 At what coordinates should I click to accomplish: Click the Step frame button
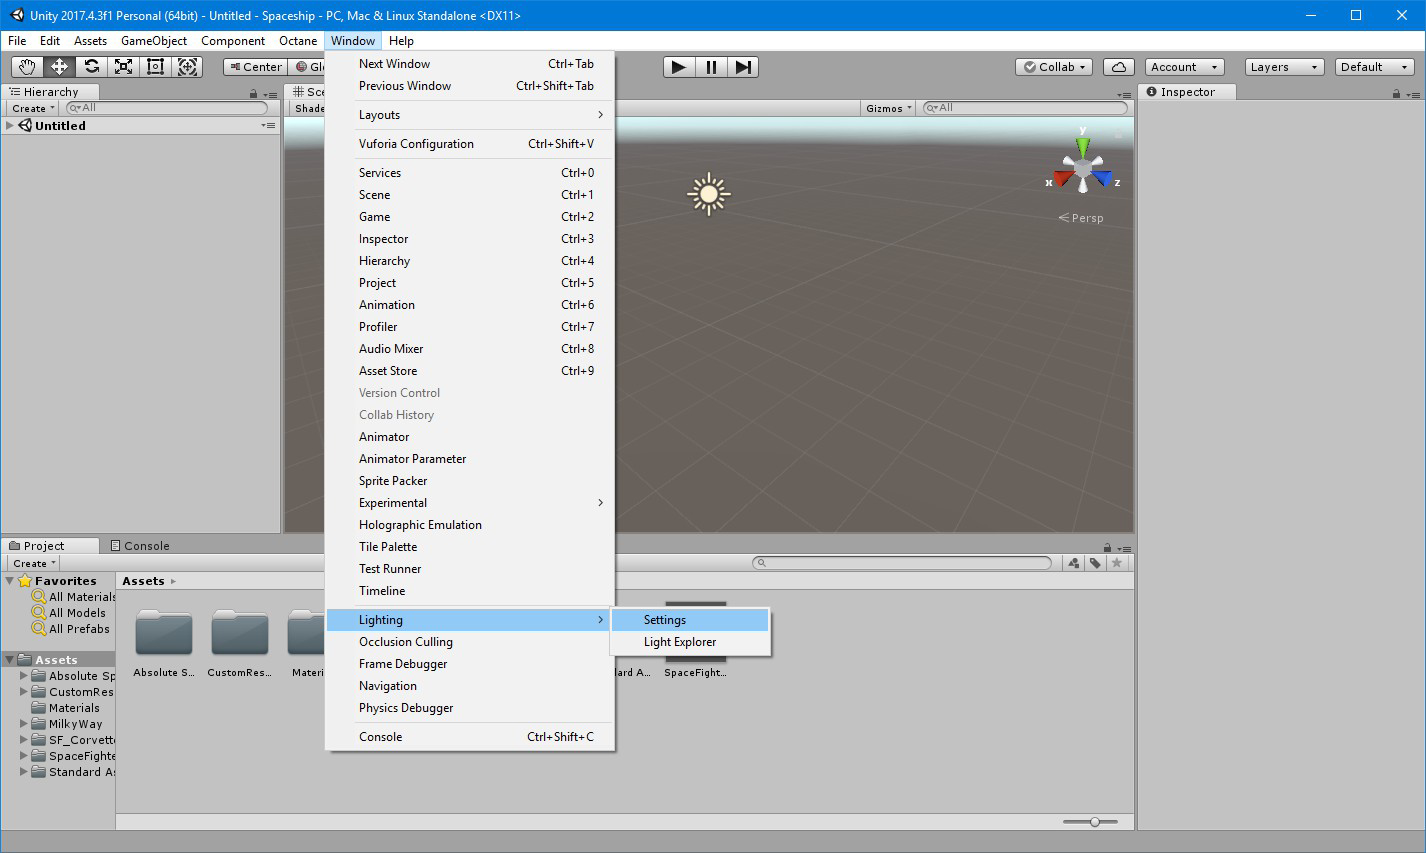tap(743, 67)
